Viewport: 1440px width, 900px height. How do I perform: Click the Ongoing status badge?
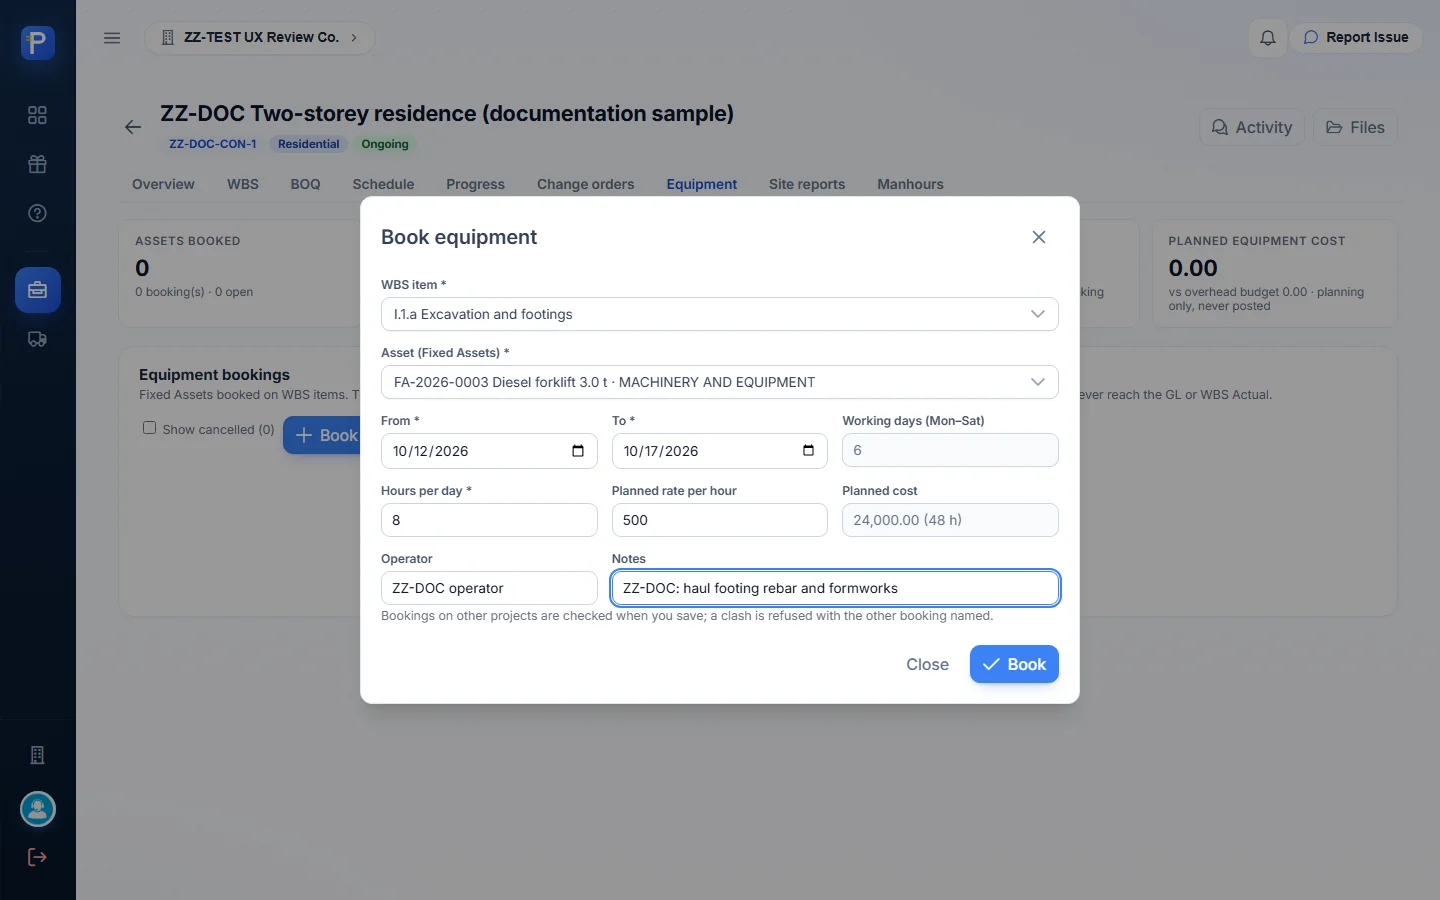point(385,144)
